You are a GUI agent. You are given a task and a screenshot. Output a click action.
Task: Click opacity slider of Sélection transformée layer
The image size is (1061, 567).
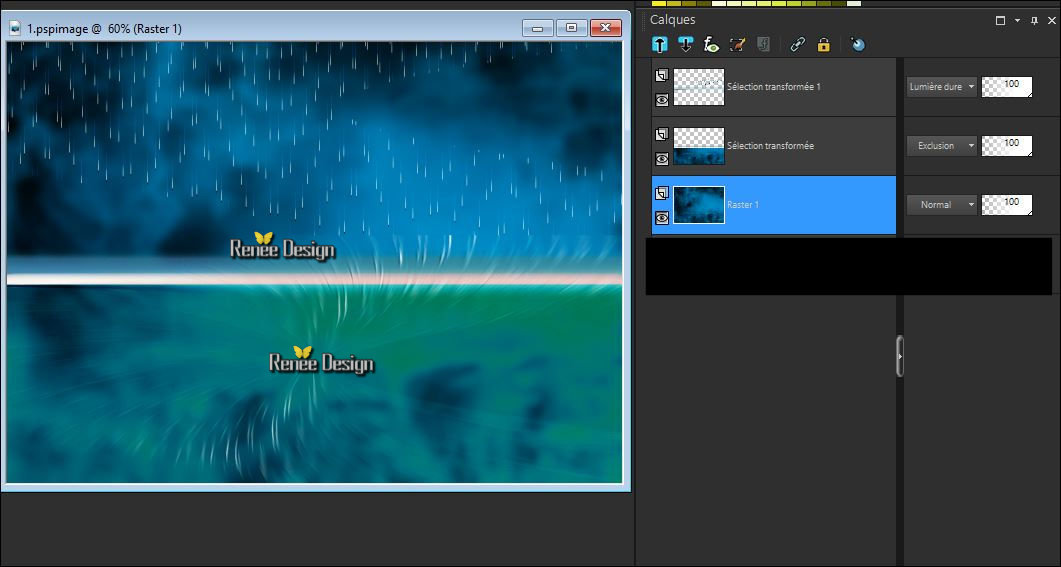1007,145
